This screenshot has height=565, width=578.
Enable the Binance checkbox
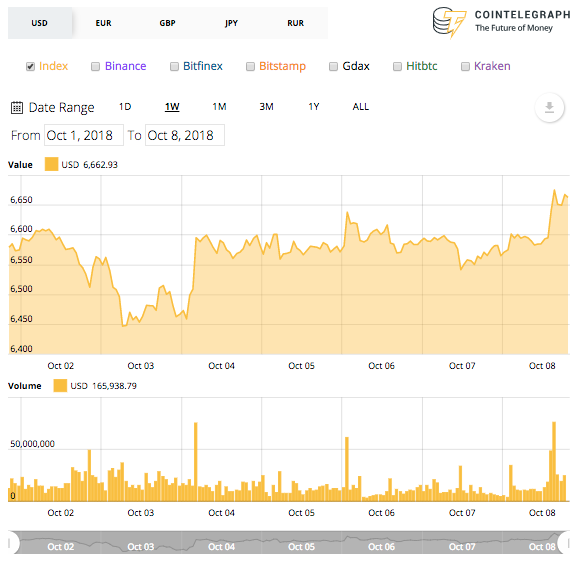point(95,66)
